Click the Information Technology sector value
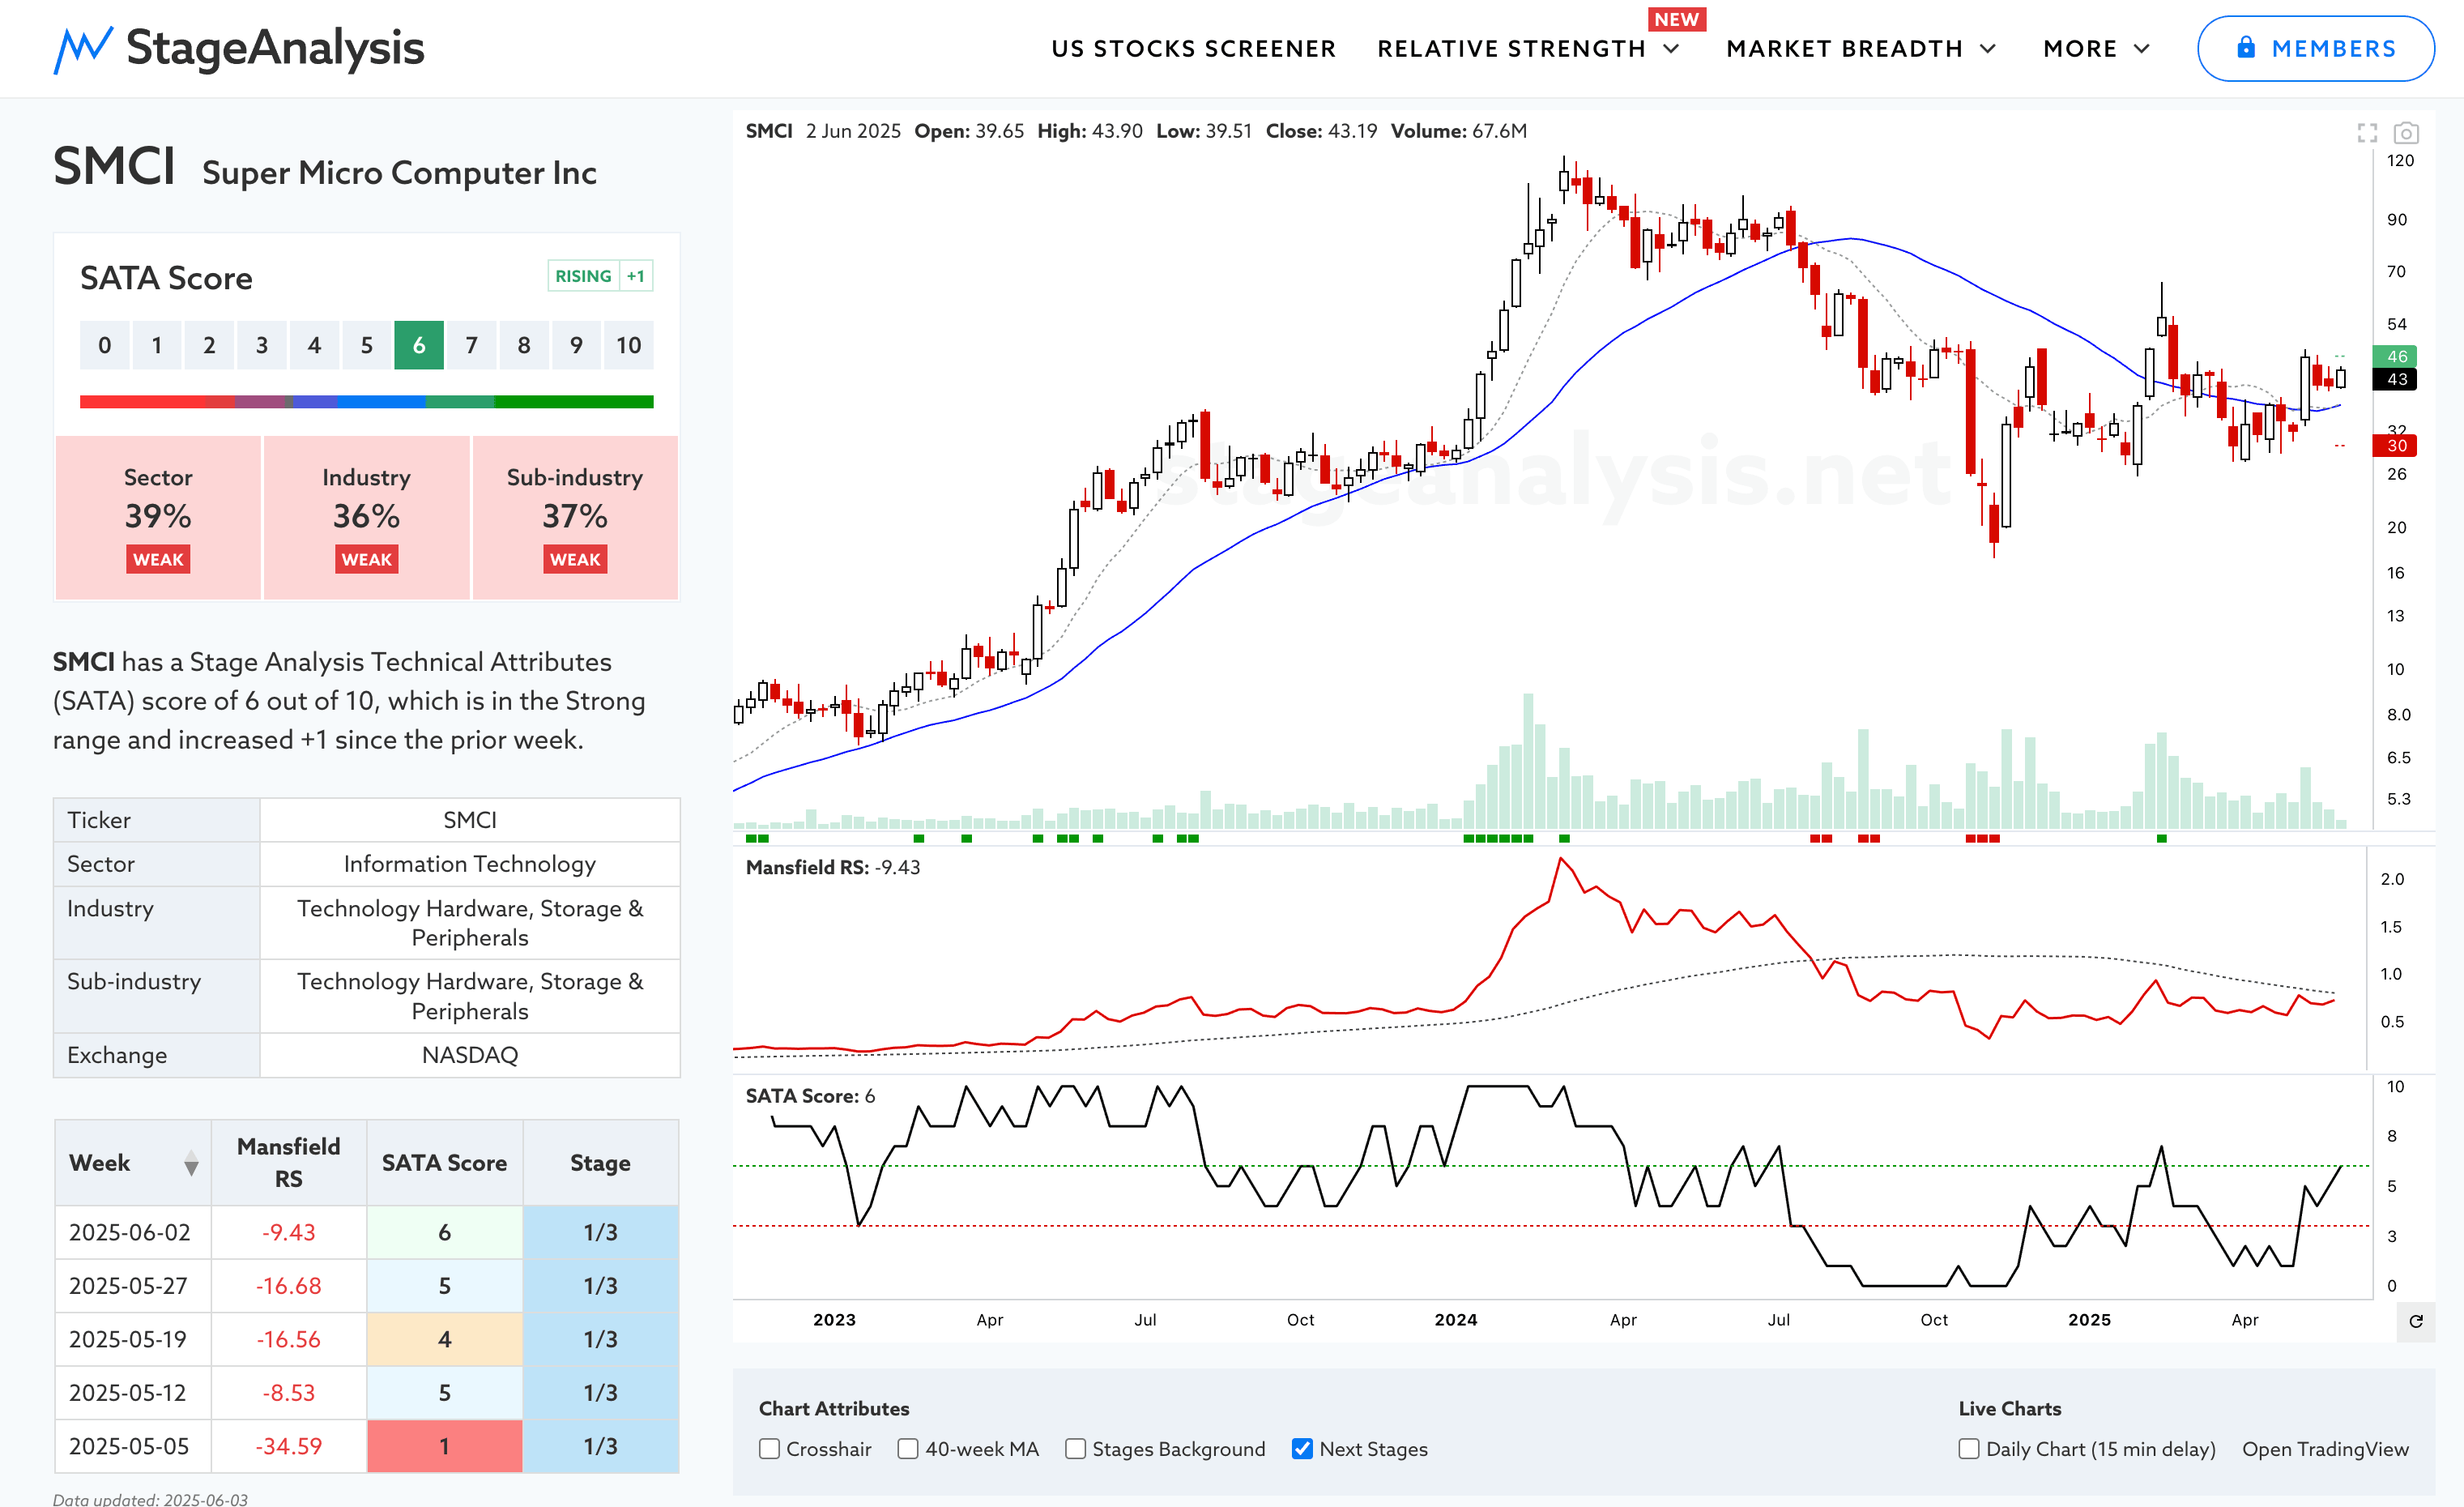 tap(470, 864)
